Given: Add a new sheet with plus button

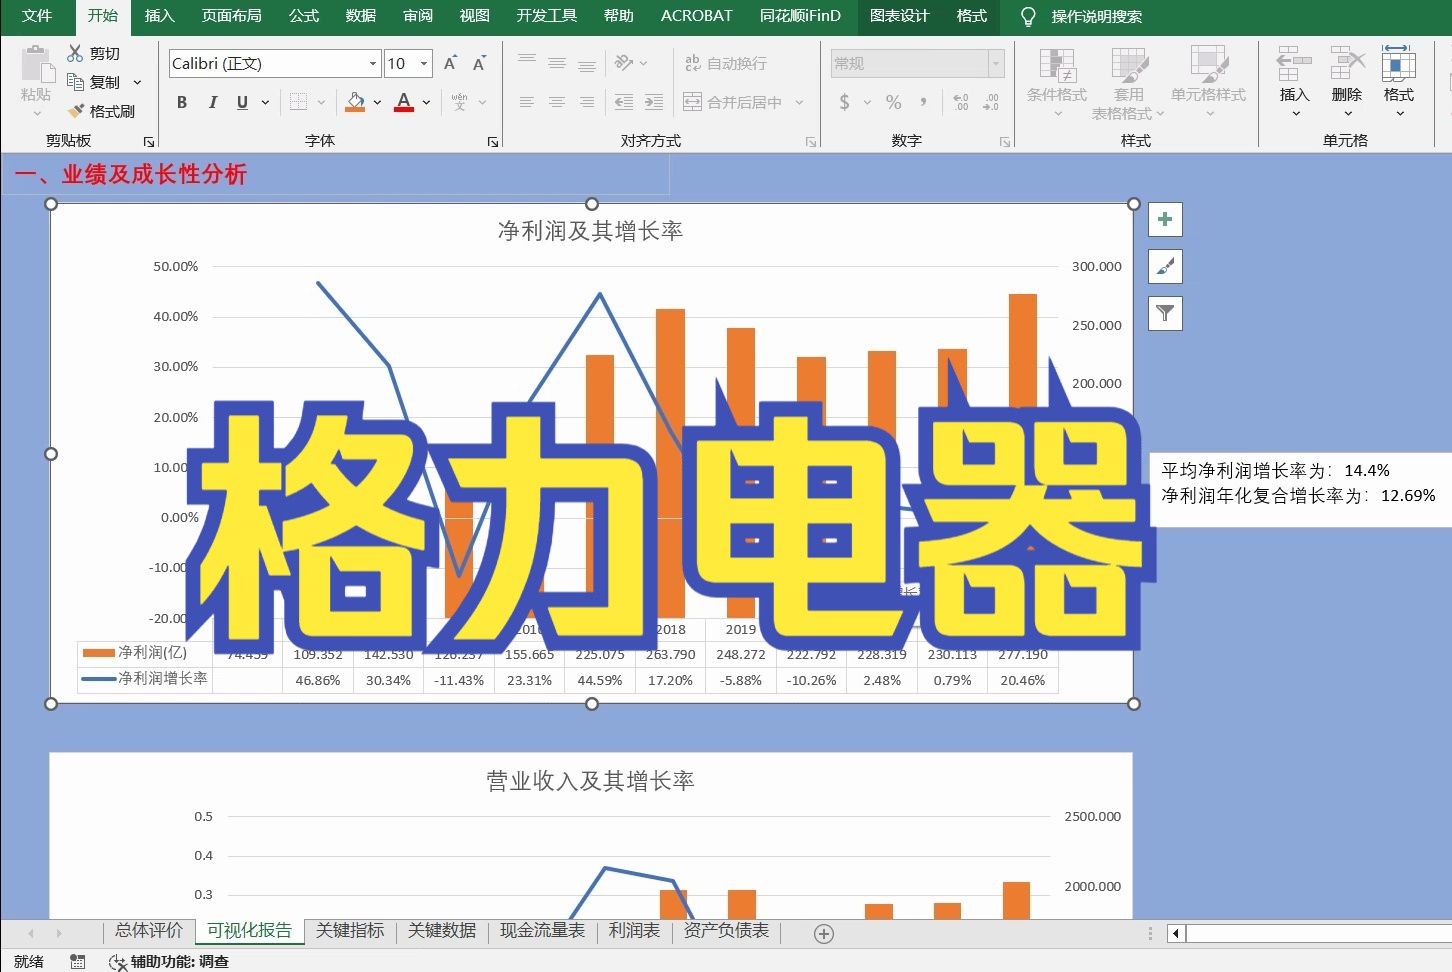Looking at the screenshot, I should pyautogui.click(x=824, y=934).
